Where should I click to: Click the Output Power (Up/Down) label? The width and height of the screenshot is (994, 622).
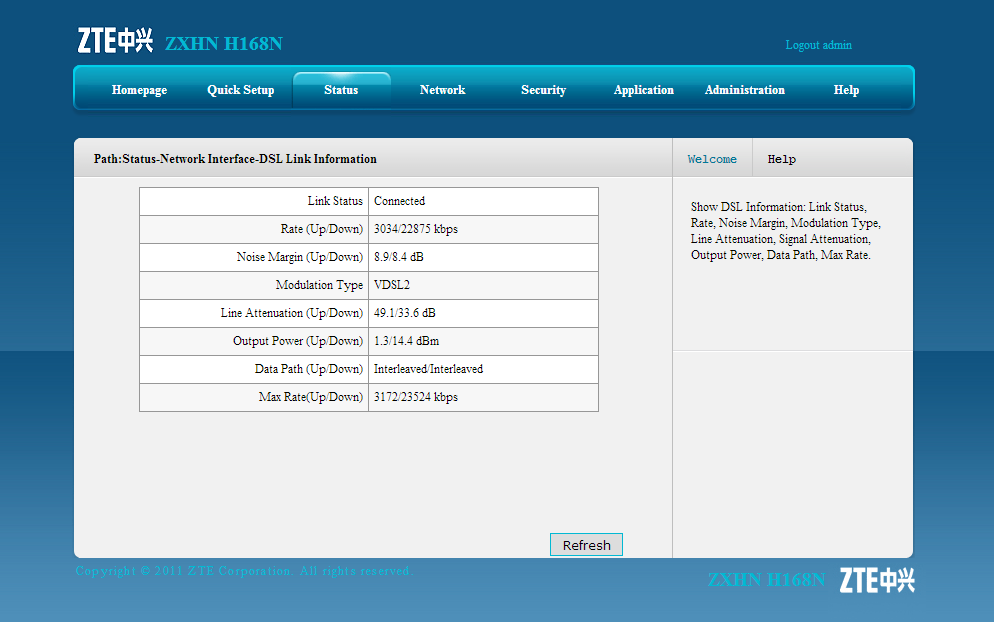297,340
